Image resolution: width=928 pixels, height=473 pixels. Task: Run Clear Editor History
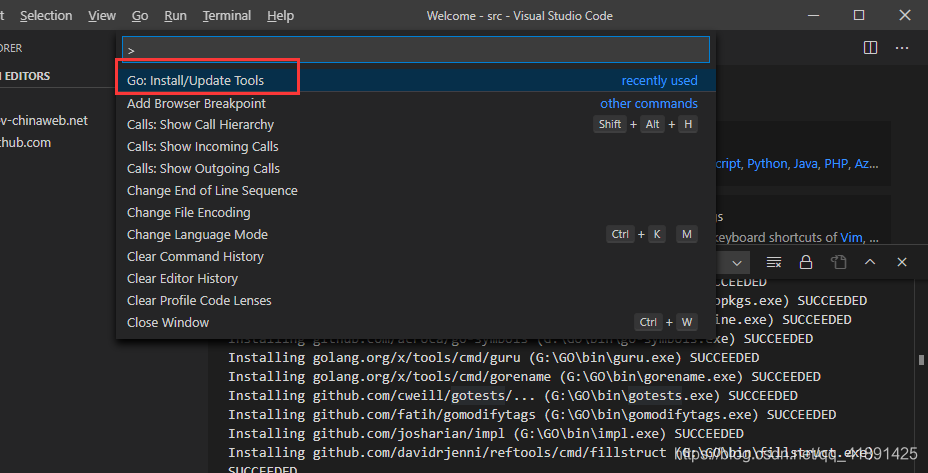point(415,278)
